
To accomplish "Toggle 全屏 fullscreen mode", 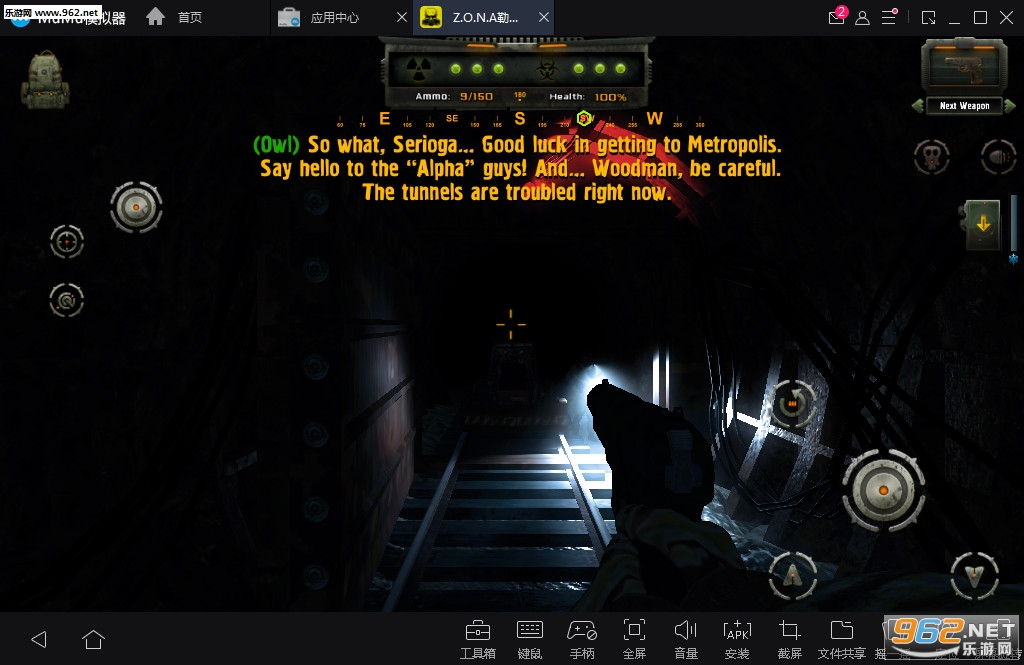I will click(x=634, y=640).
